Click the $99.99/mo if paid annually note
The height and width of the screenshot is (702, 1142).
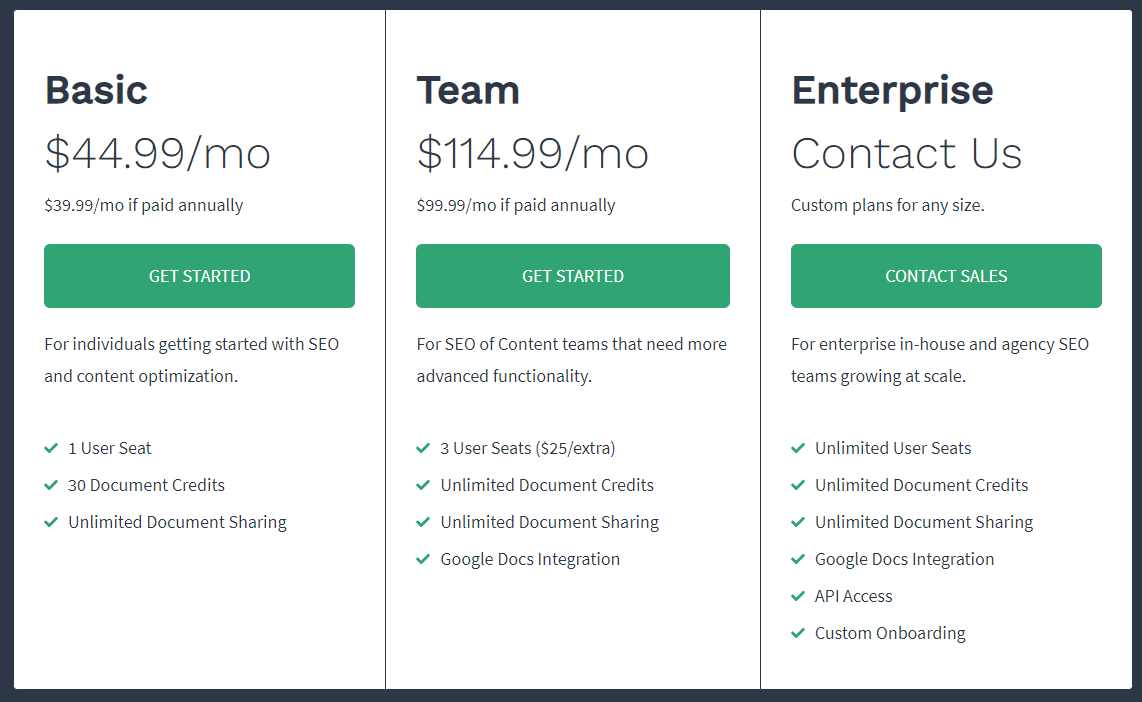[x=516, y=205]
